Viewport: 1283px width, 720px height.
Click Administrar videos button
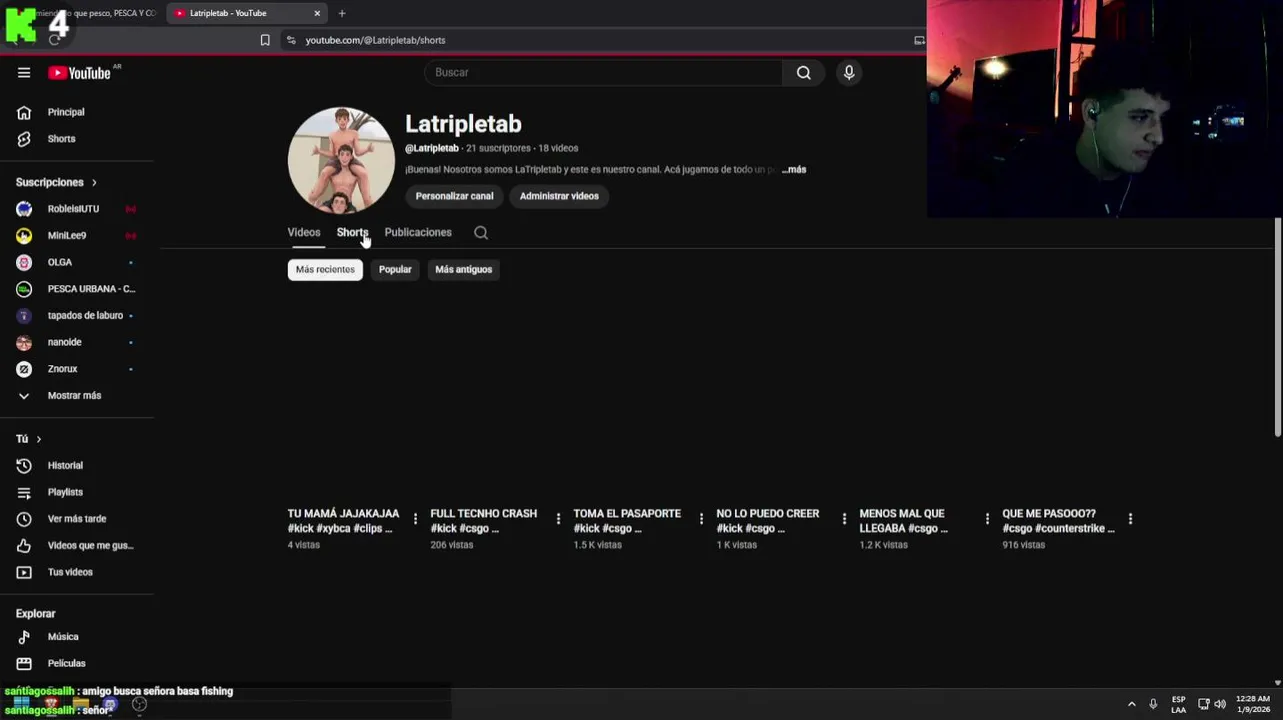(x=559, y=196)
